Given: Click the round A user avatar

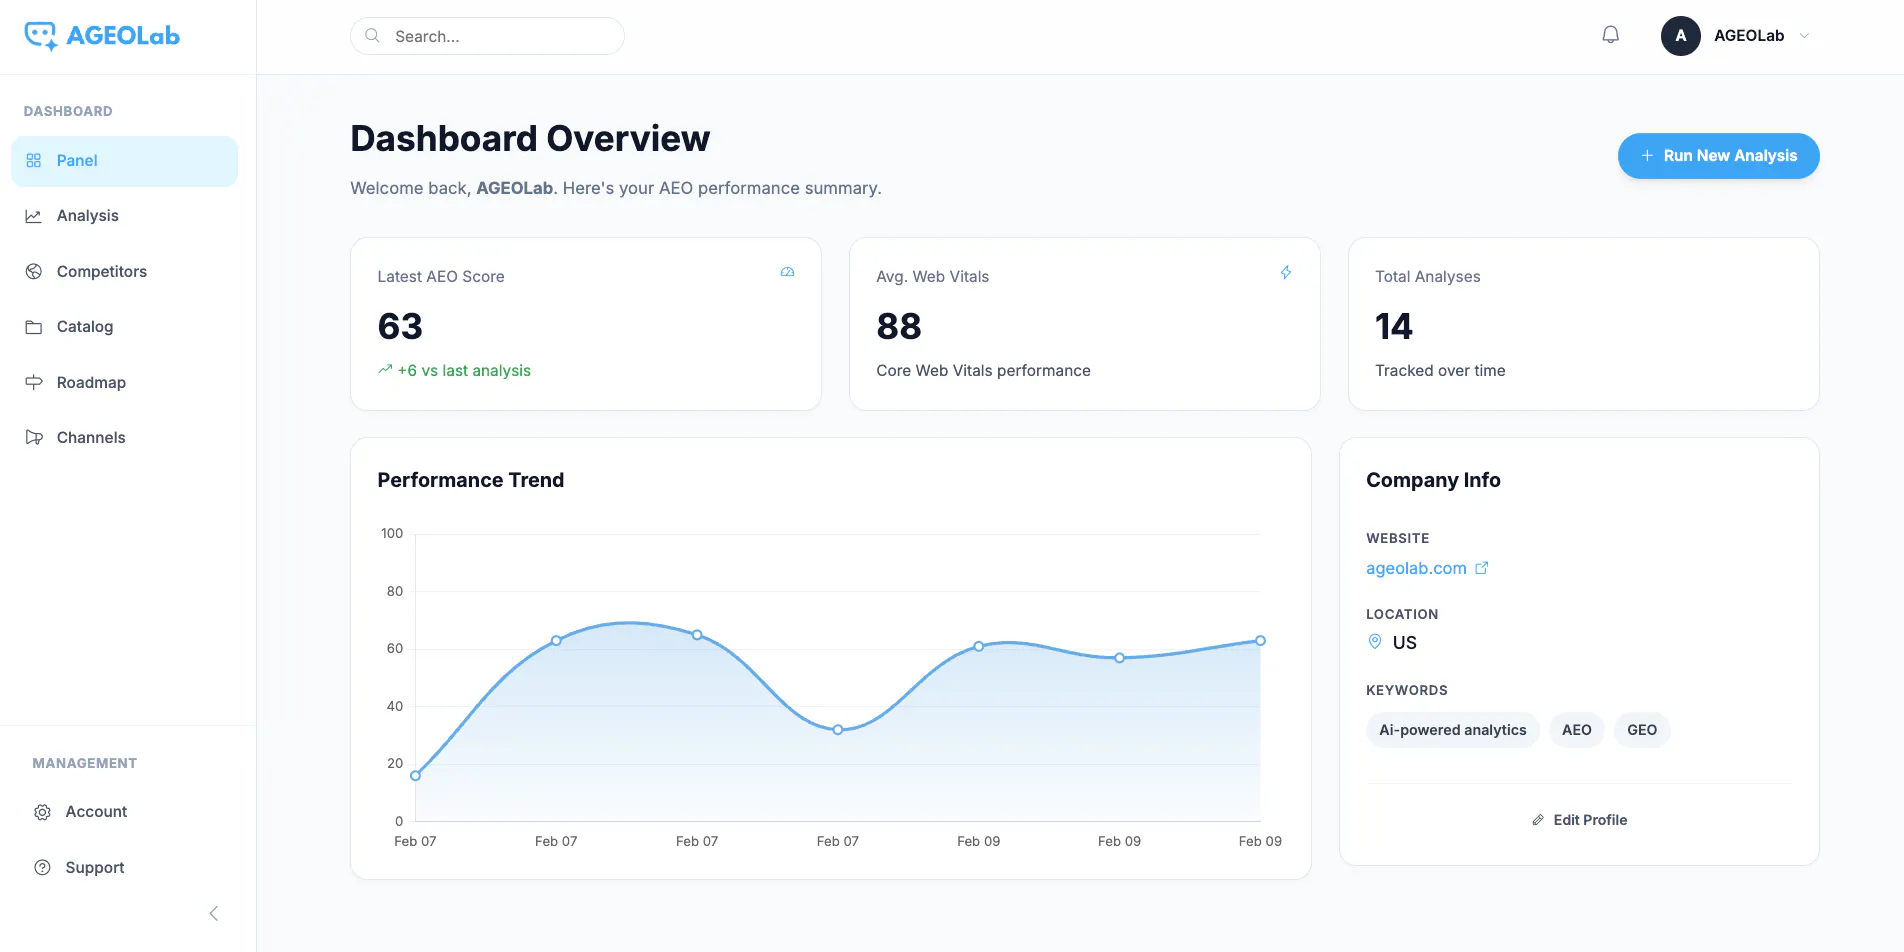Looking at the screenshot, I should coord(1680,36).
